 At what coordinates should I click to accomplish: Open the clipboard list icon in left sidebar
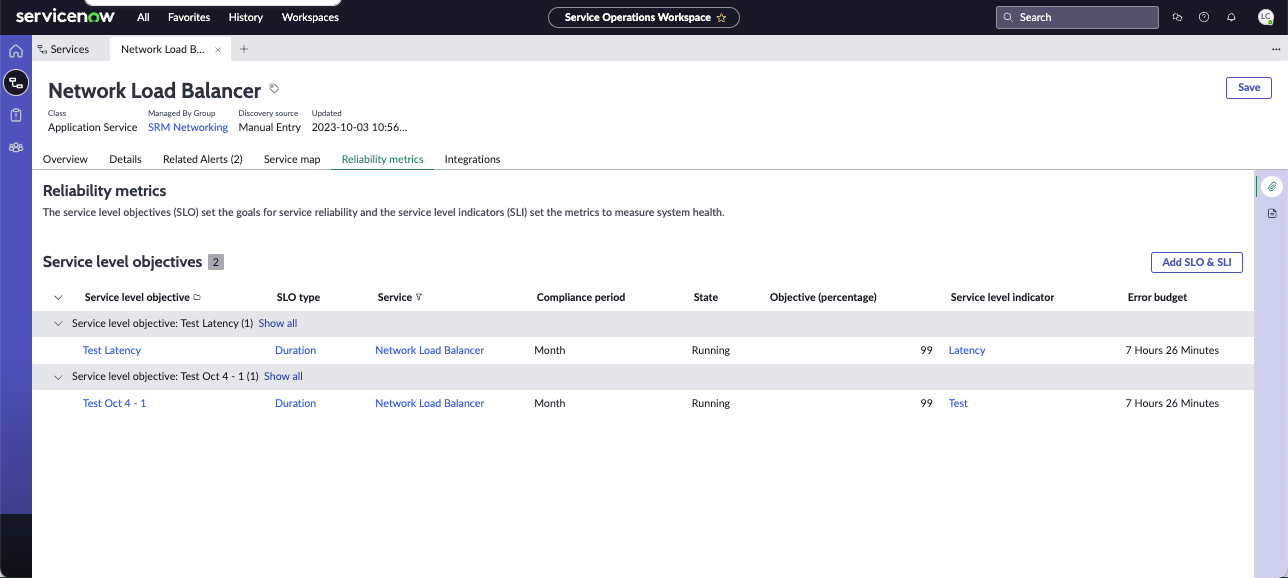click(x=16, y=115)
